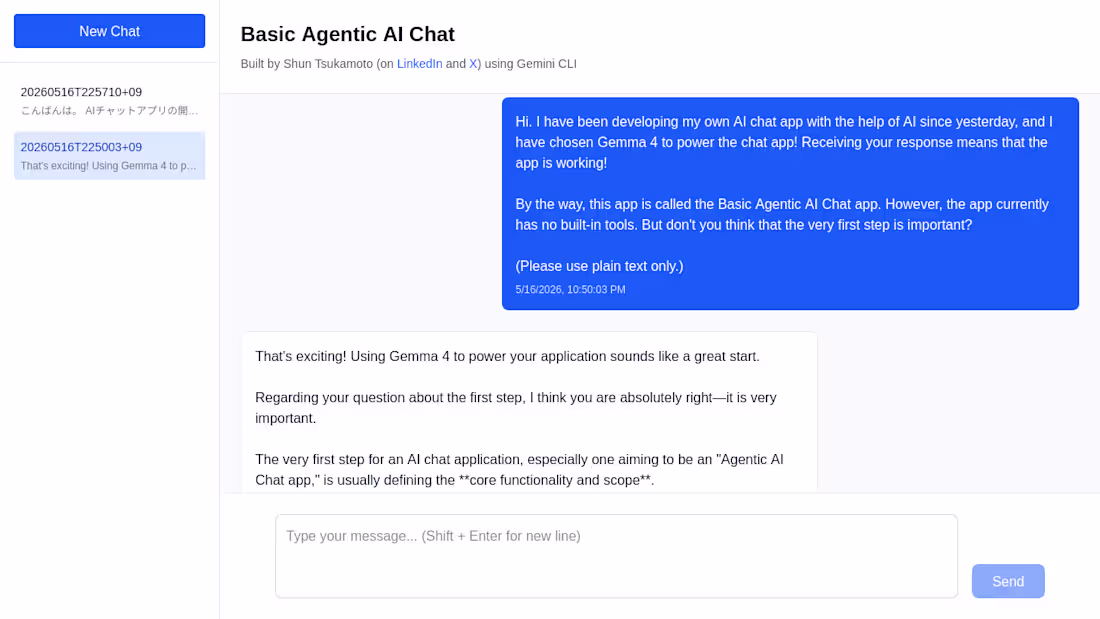The image size is (1100, 619).
Task: Open the LinkedIn link in header
Action: tap(420, 64)
